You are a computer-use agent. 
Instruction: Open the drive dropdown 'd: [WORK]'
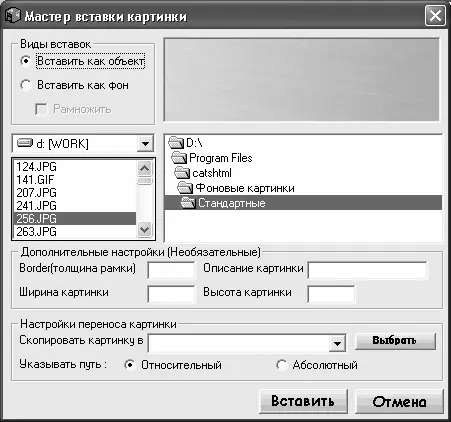click(145, 144)
